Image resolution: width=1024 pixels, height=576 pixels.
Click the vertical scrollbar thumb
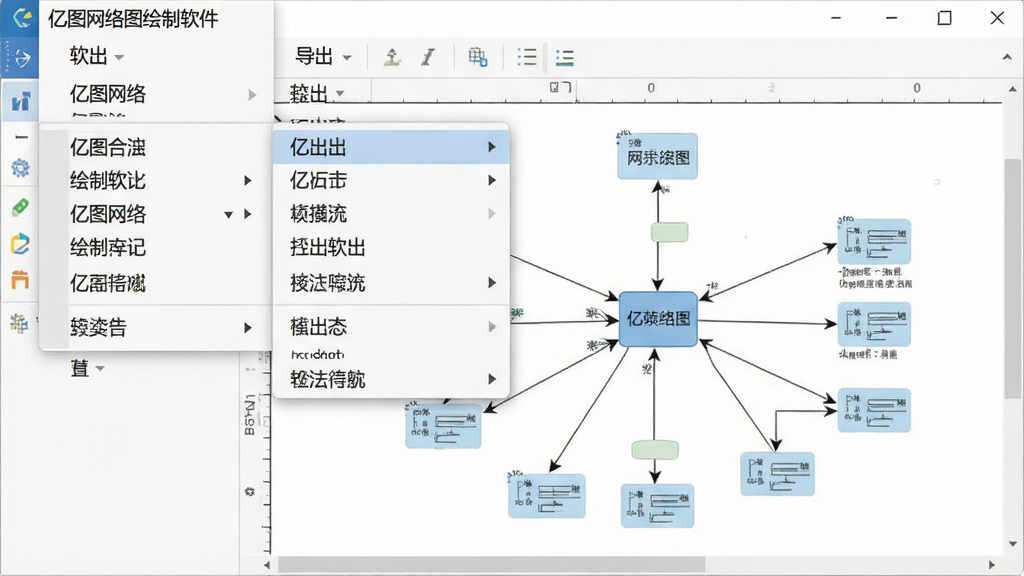pyautogui.click(x=1012, y=281)
